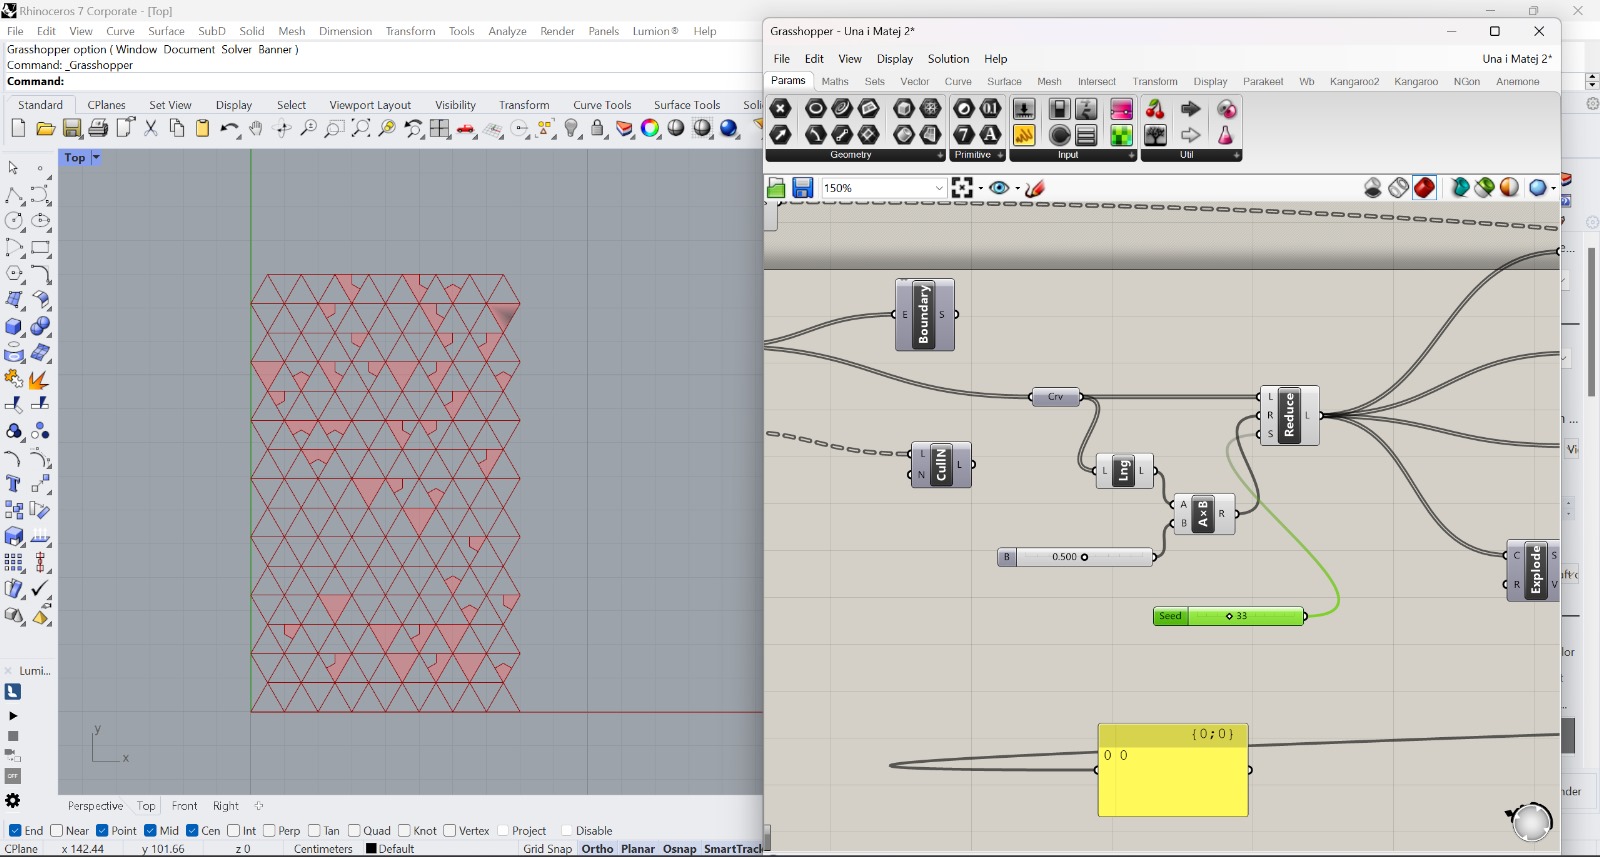
Task: Click the zoom extents icon in canvas toolbar
Action: (x=962, y=188)
